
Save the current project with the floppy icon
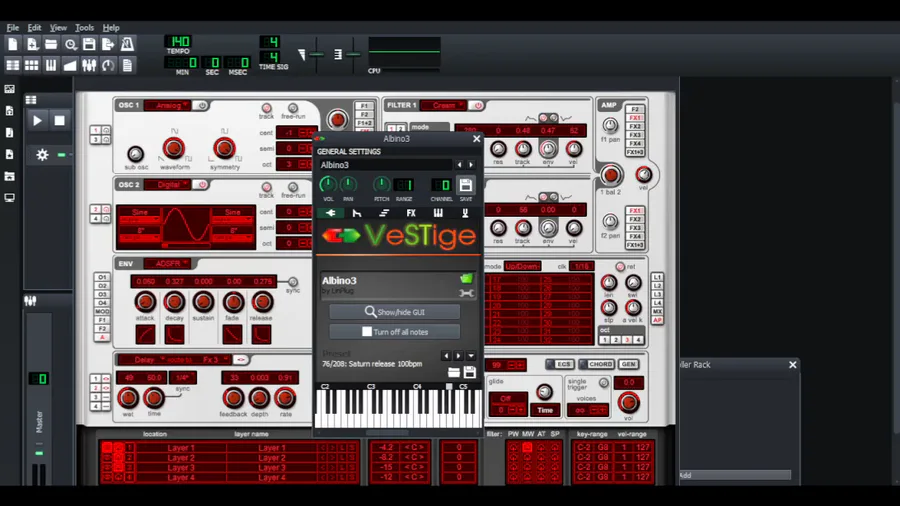pyautogui.click(x=89, y=44)
